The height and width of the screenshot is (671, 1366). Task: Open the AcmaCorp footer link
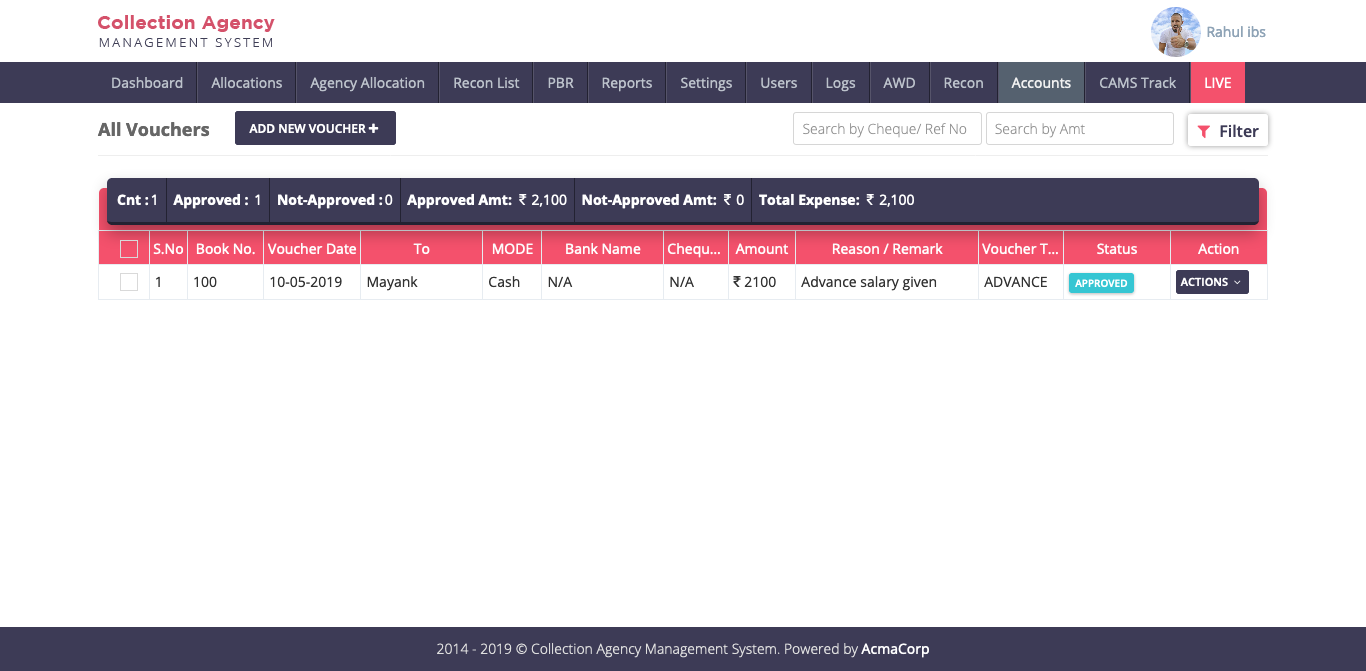(895, 649)
